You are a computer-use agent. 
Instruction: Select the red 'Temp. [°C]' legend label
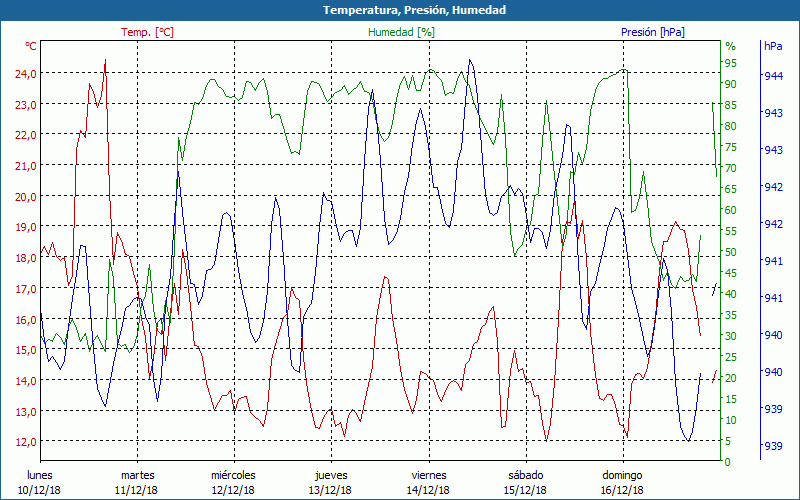click(x=147, y=32)
